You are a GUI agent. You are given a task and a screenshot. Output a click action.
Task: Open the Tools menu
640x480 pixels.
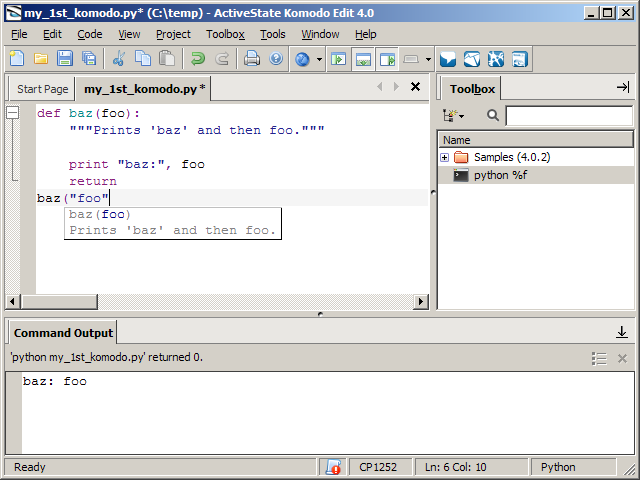[x=273, y=34]
